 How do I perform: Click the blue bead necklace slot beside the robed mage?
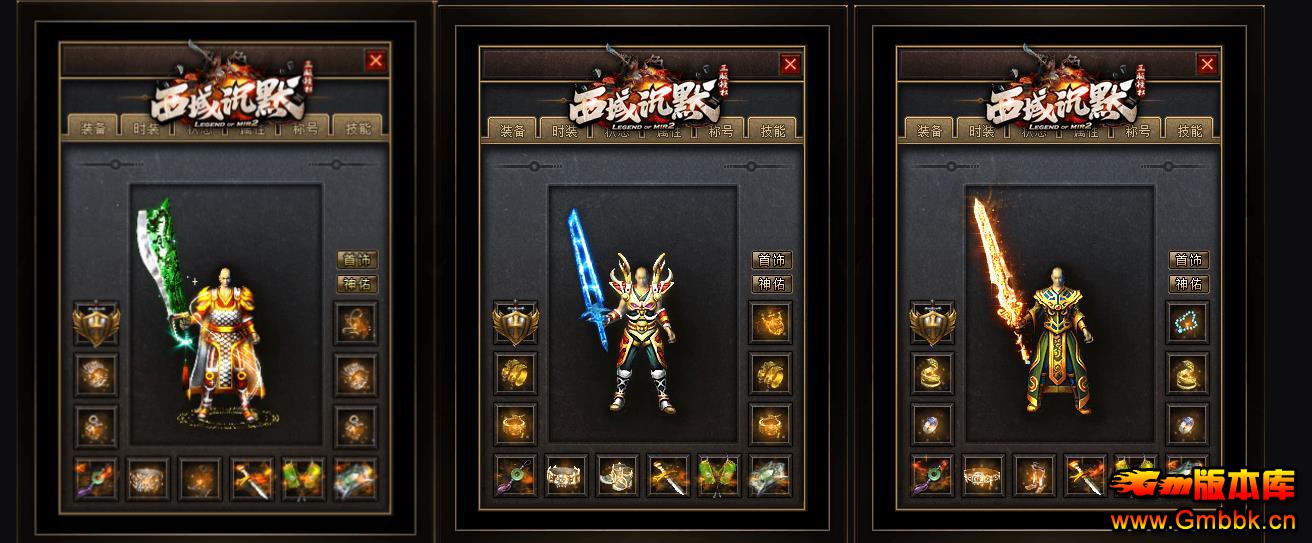click(x=1188, y=322)
